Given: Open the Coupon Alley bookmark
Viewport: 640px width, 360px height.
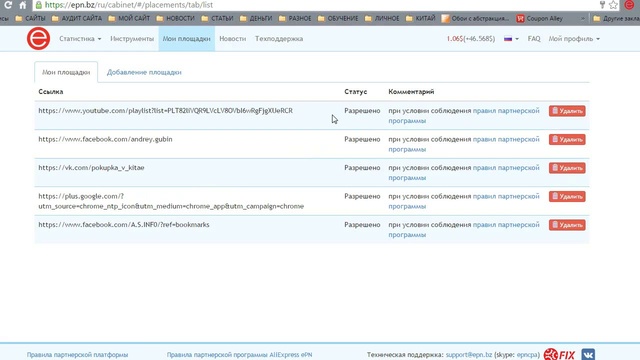Looking at the screenshot, I should point(540,18).
